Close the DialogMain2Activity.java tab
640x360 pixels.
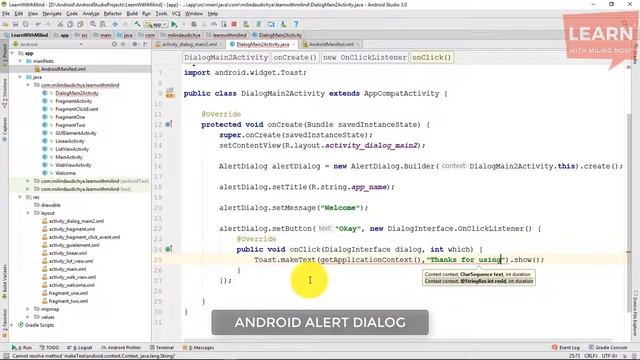[x=293, y=44]
